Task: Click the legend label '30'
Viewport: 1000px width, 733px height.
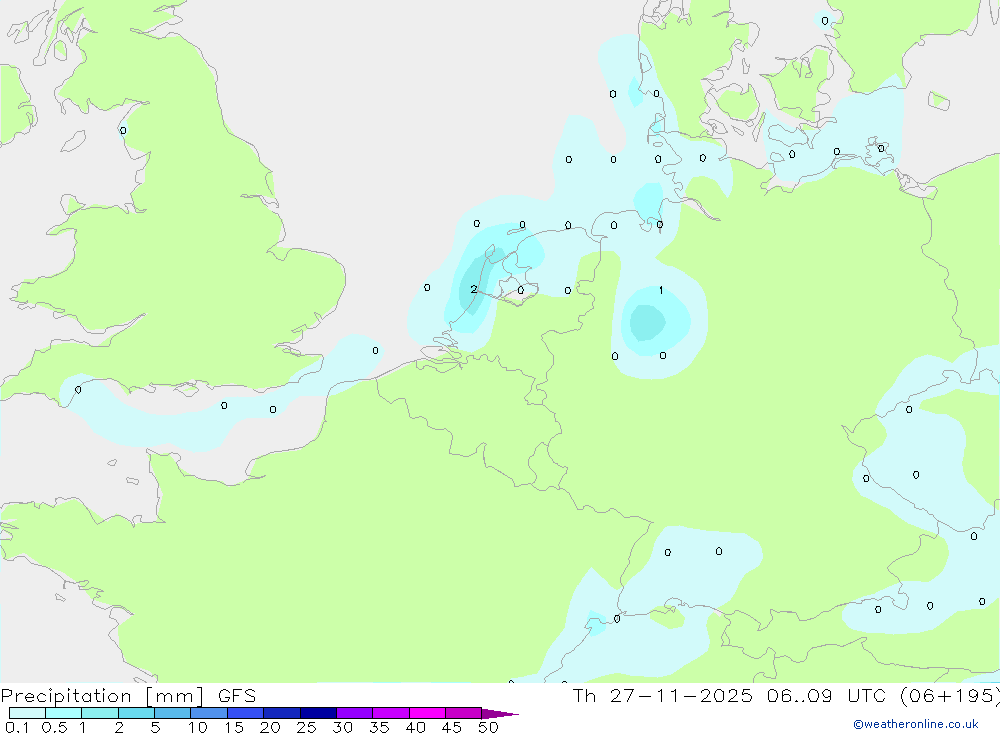Action: tap(343, 727)
